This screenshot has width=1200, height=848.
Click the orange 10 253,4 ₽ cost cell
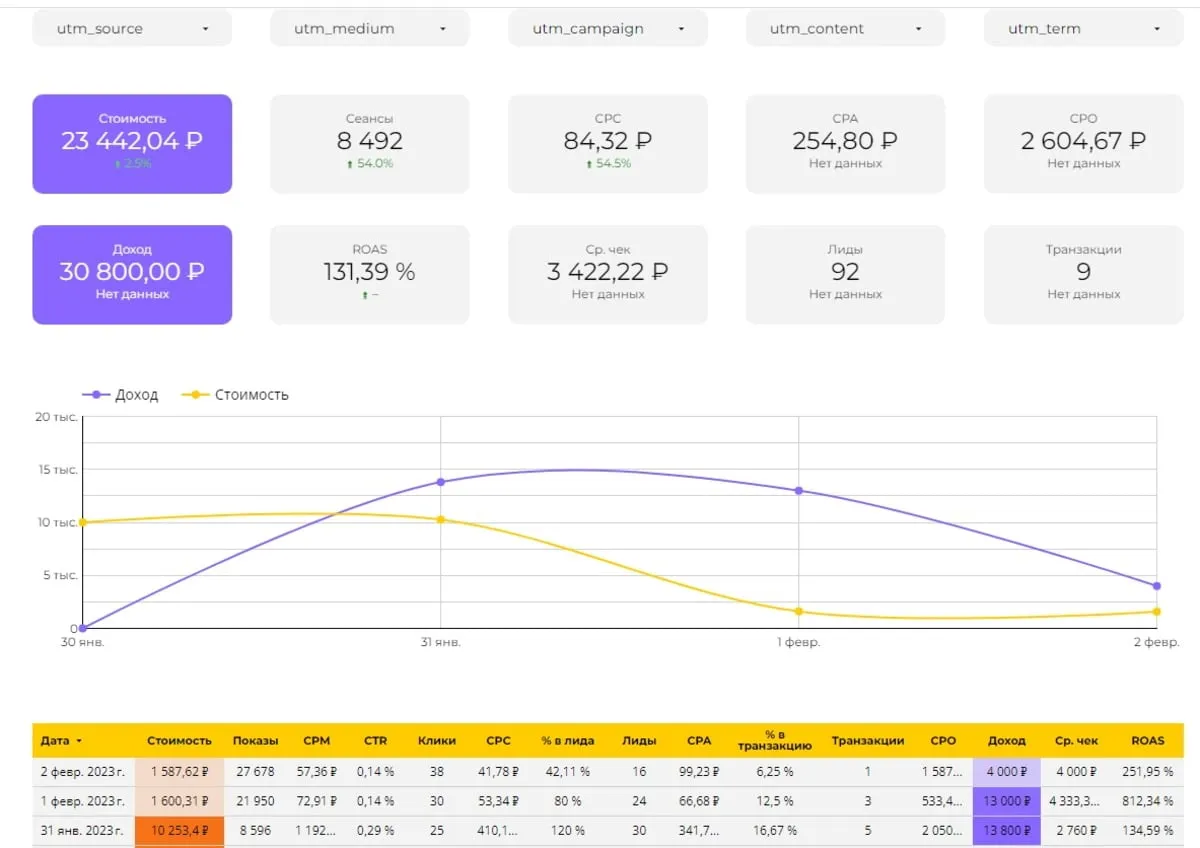point(179,830)
